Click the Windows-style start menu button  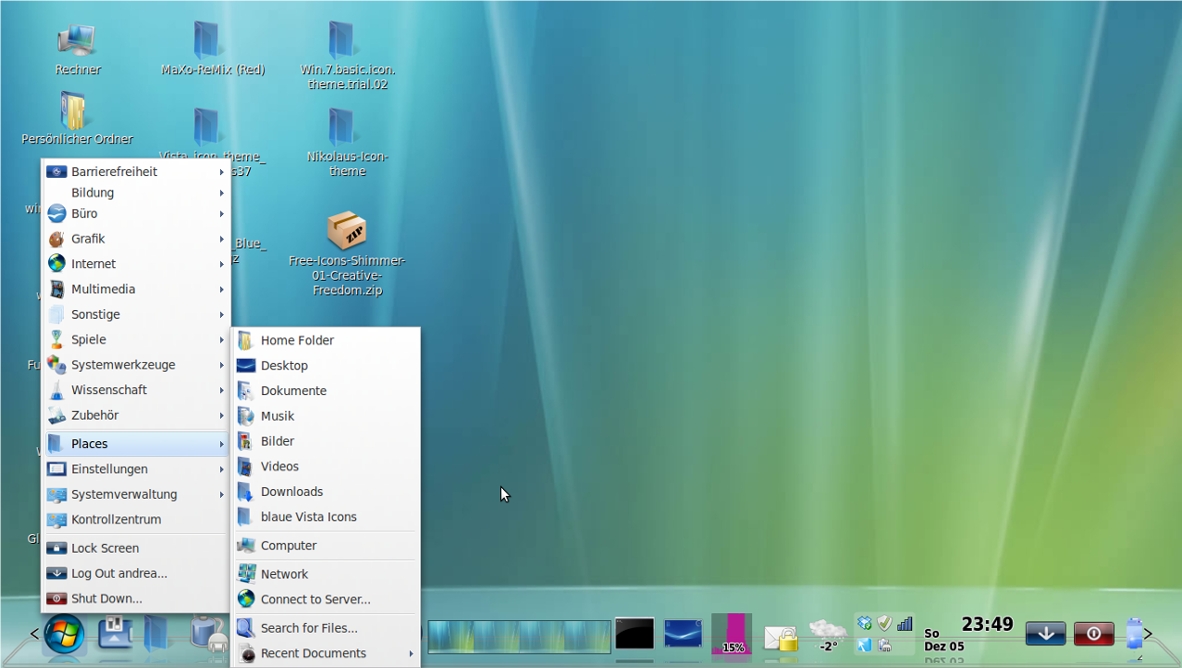(x=64, y=634)
